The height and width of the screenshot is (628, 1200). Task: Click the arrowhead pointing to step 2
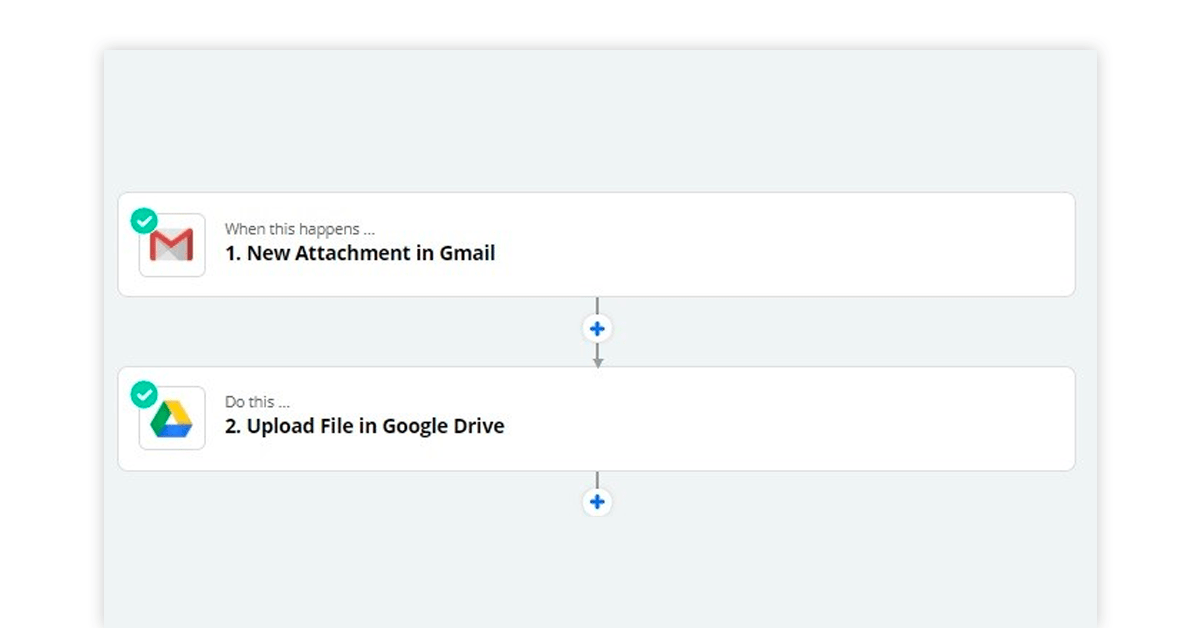pyautogui.click(x=597, y=362)
